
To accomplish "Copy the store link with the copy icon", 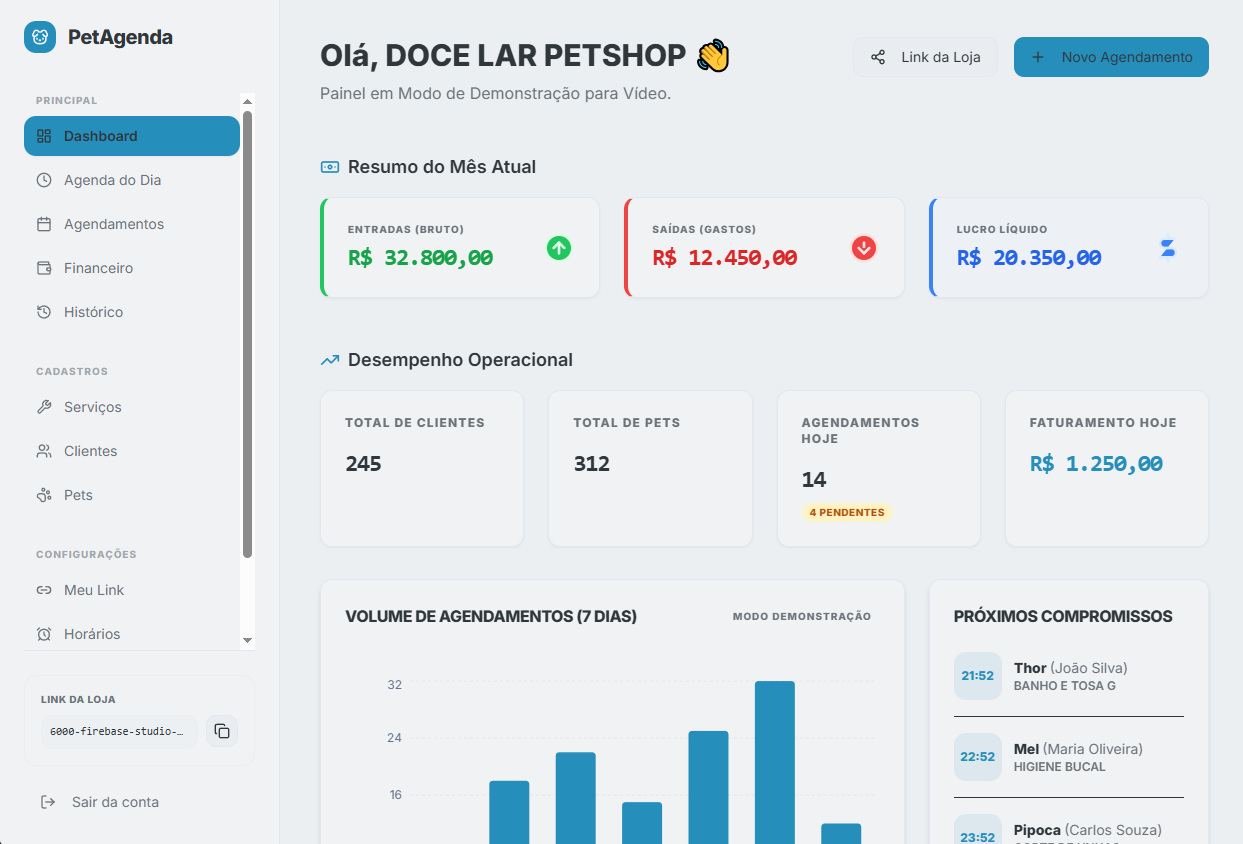I will [x=221, y=731].
